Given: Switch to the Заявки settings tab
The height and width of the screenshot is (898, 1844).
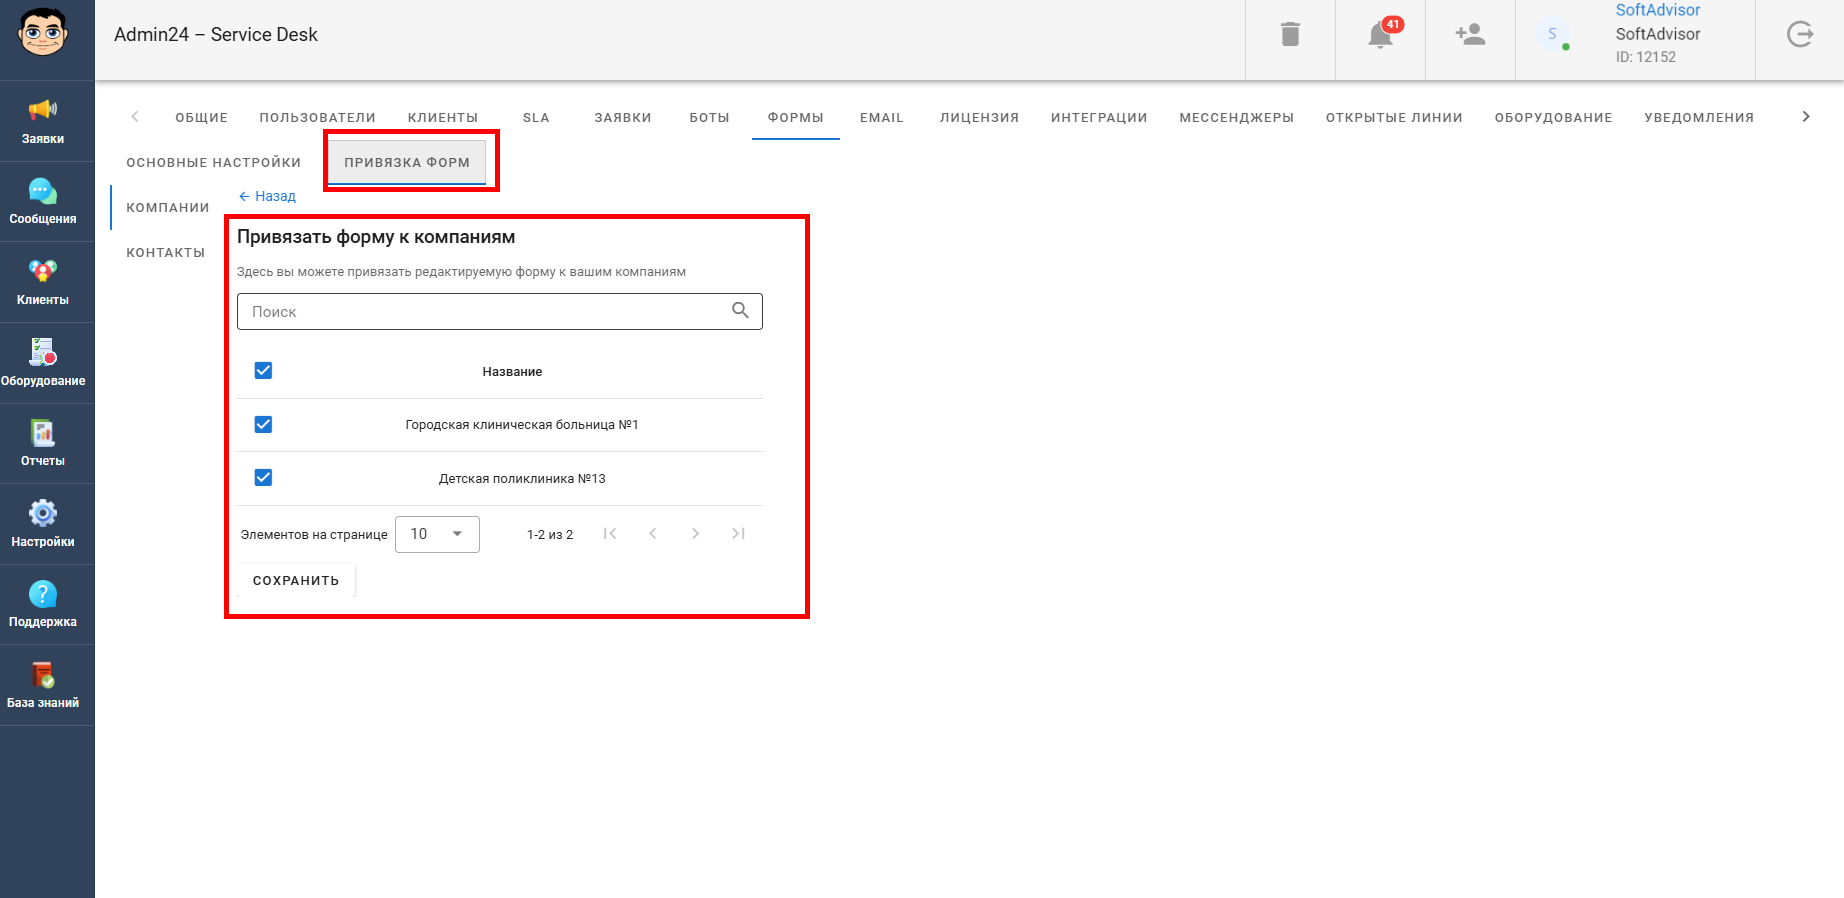Looking at the screenshot, I should [x=623, y=118].
